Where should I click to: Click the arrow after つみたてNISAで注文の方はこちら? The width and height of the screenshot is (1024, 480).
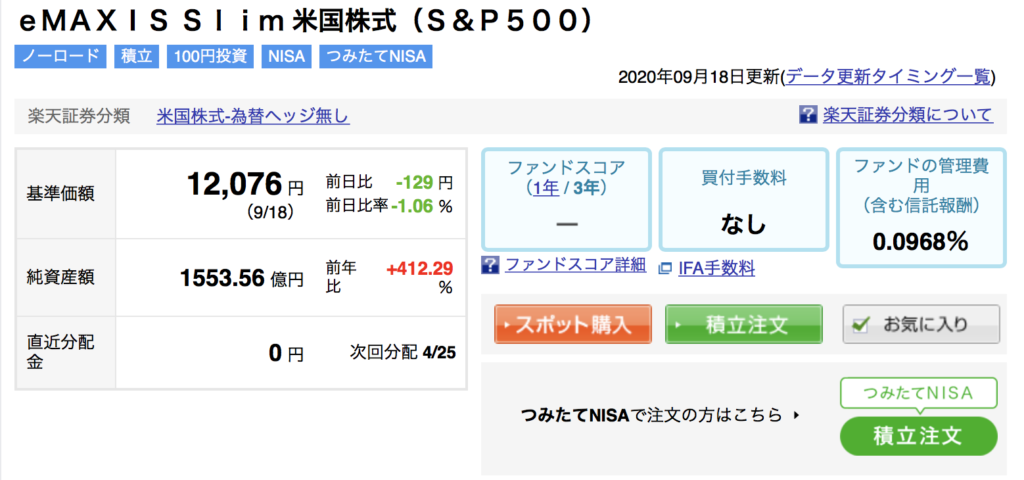click(795, 414)
